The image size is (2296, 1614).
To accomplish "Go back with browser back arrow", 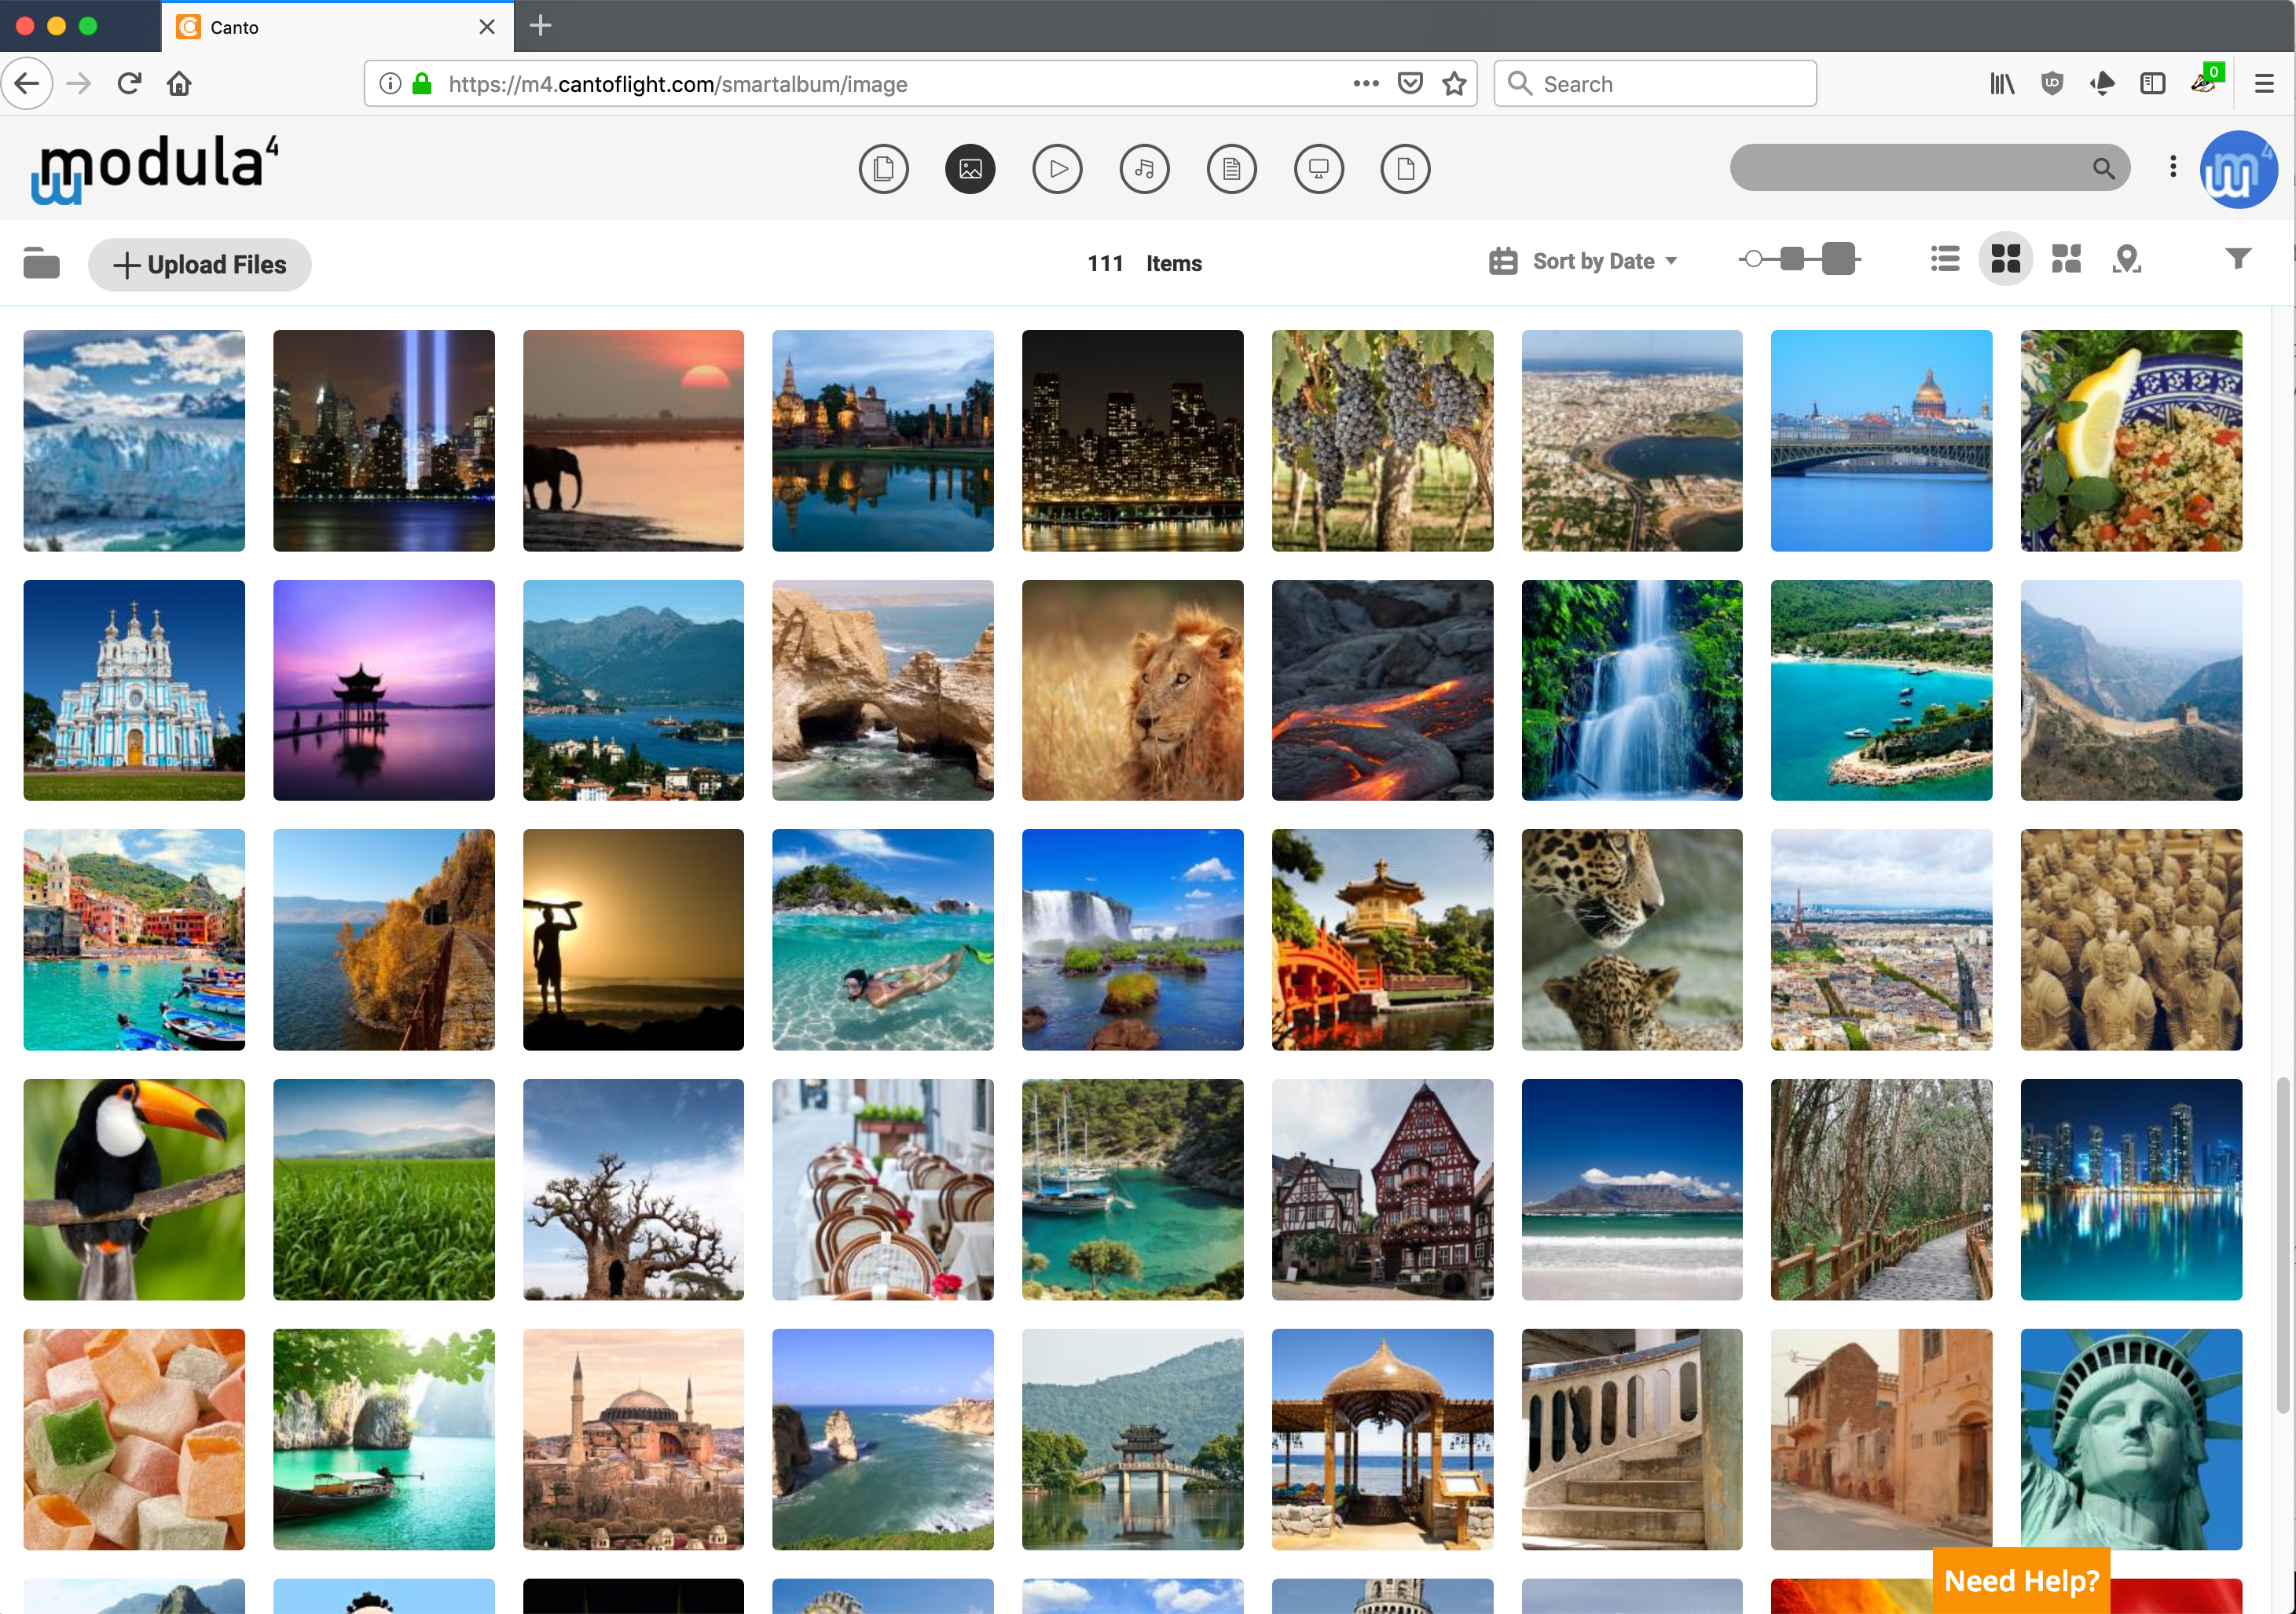I will pos(27,84).
